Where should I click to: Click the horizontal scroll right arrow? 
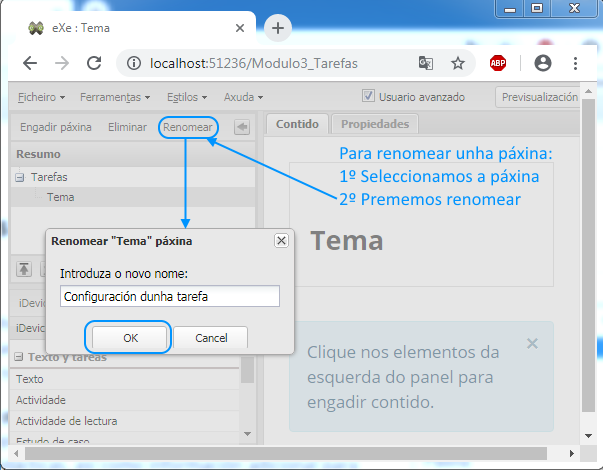pyautogui.click(x=572, y=453)
